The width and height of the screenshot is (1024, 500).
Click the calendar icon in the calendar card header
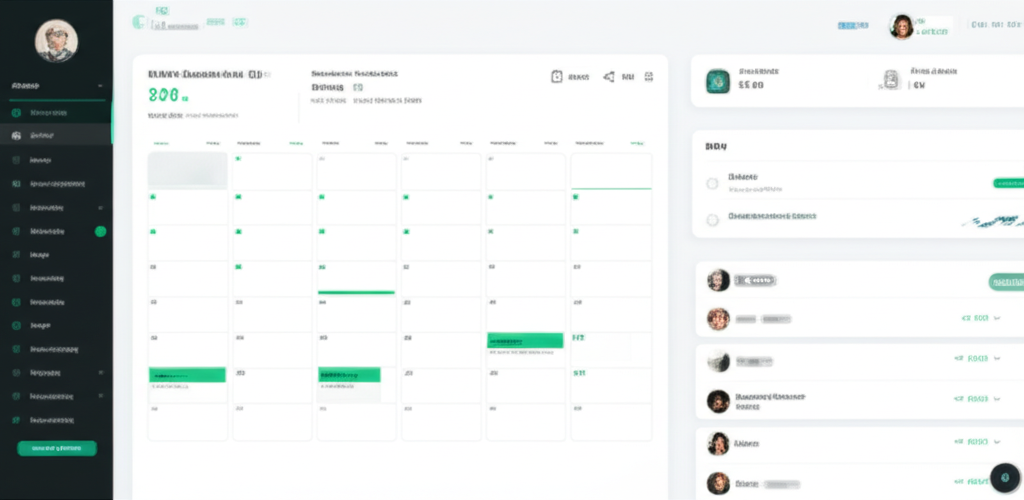tap(557, 76)
